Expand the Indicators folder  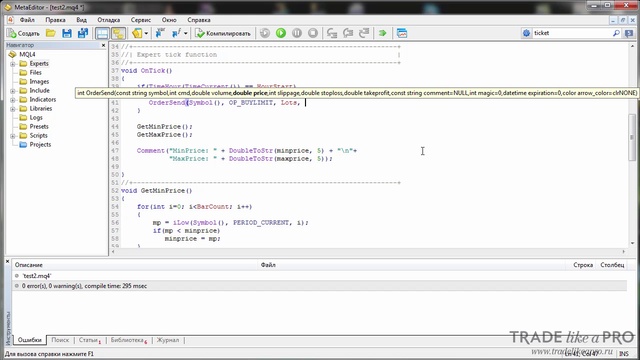click(x=13, y=100)
